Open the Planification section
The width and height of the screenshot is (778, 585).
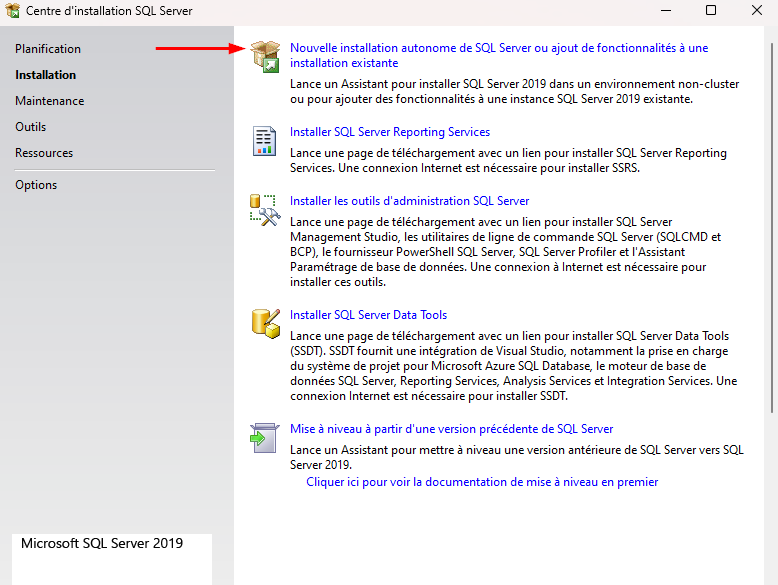point(48,49)
